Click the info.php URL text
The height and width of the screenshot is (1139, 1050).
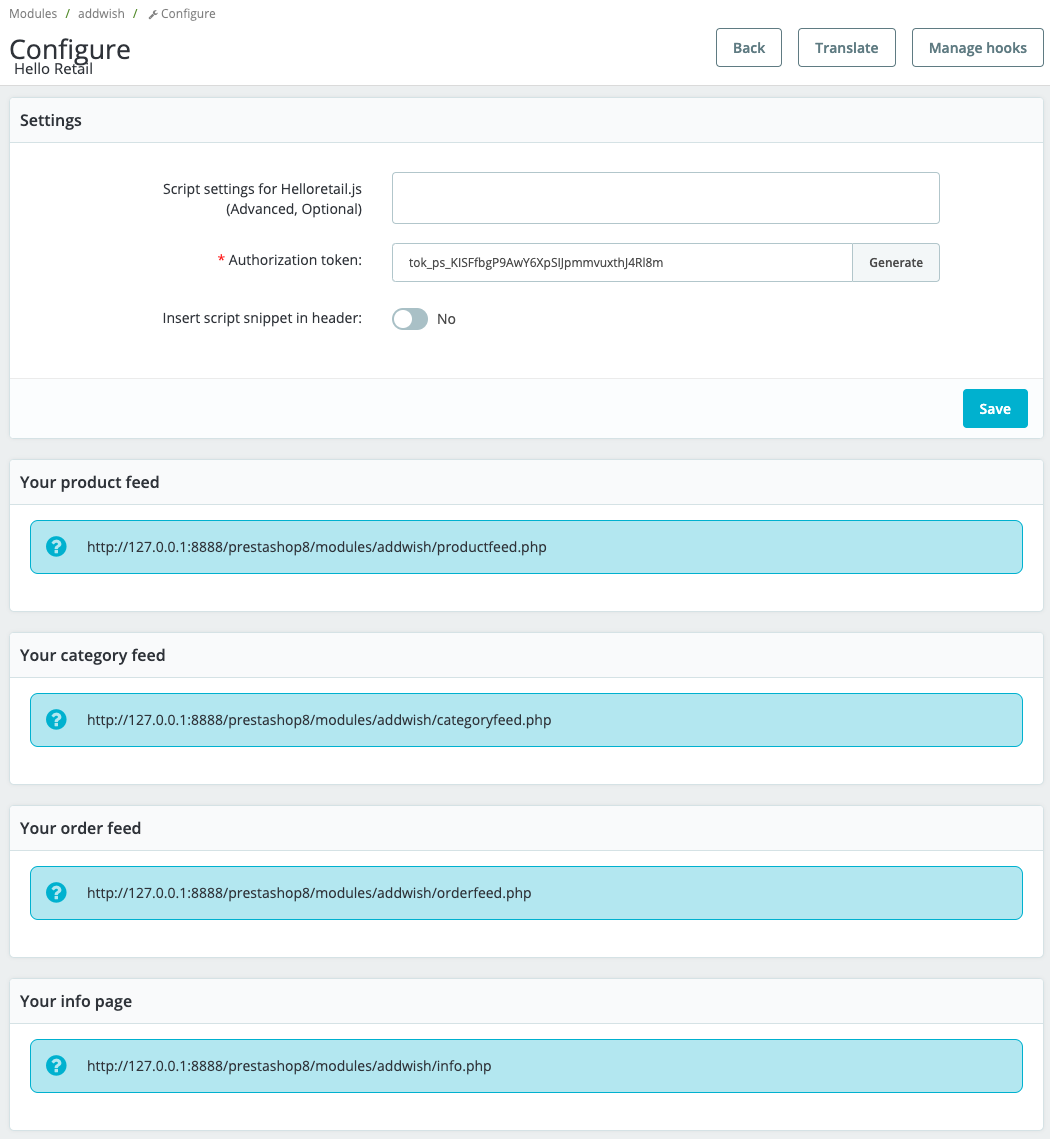[289, 1066]
